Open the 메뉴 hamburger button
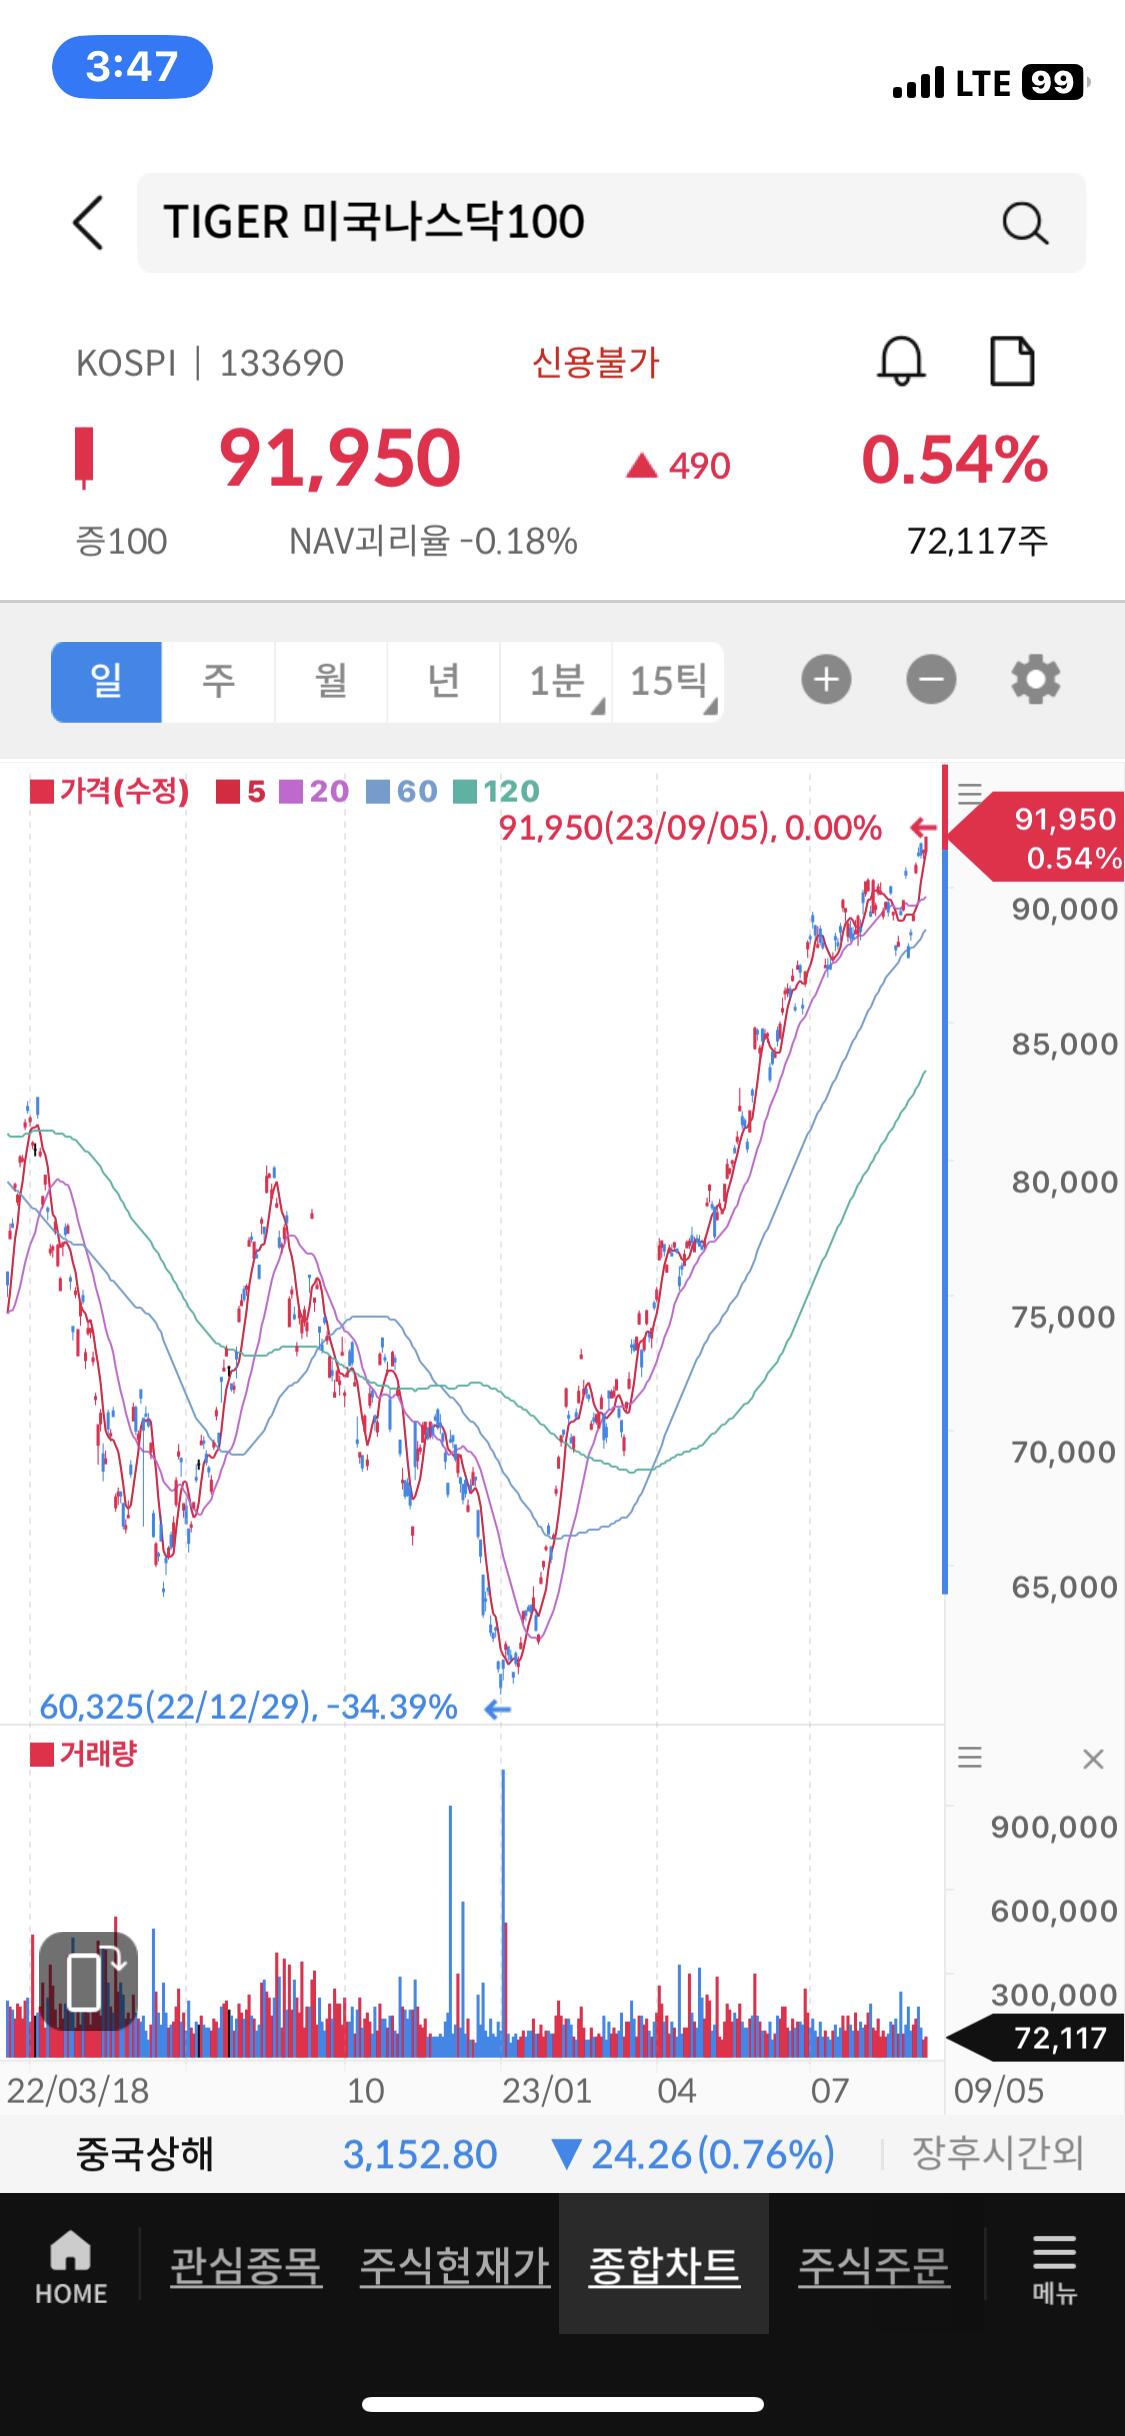 click(x=1054, y=2268)
